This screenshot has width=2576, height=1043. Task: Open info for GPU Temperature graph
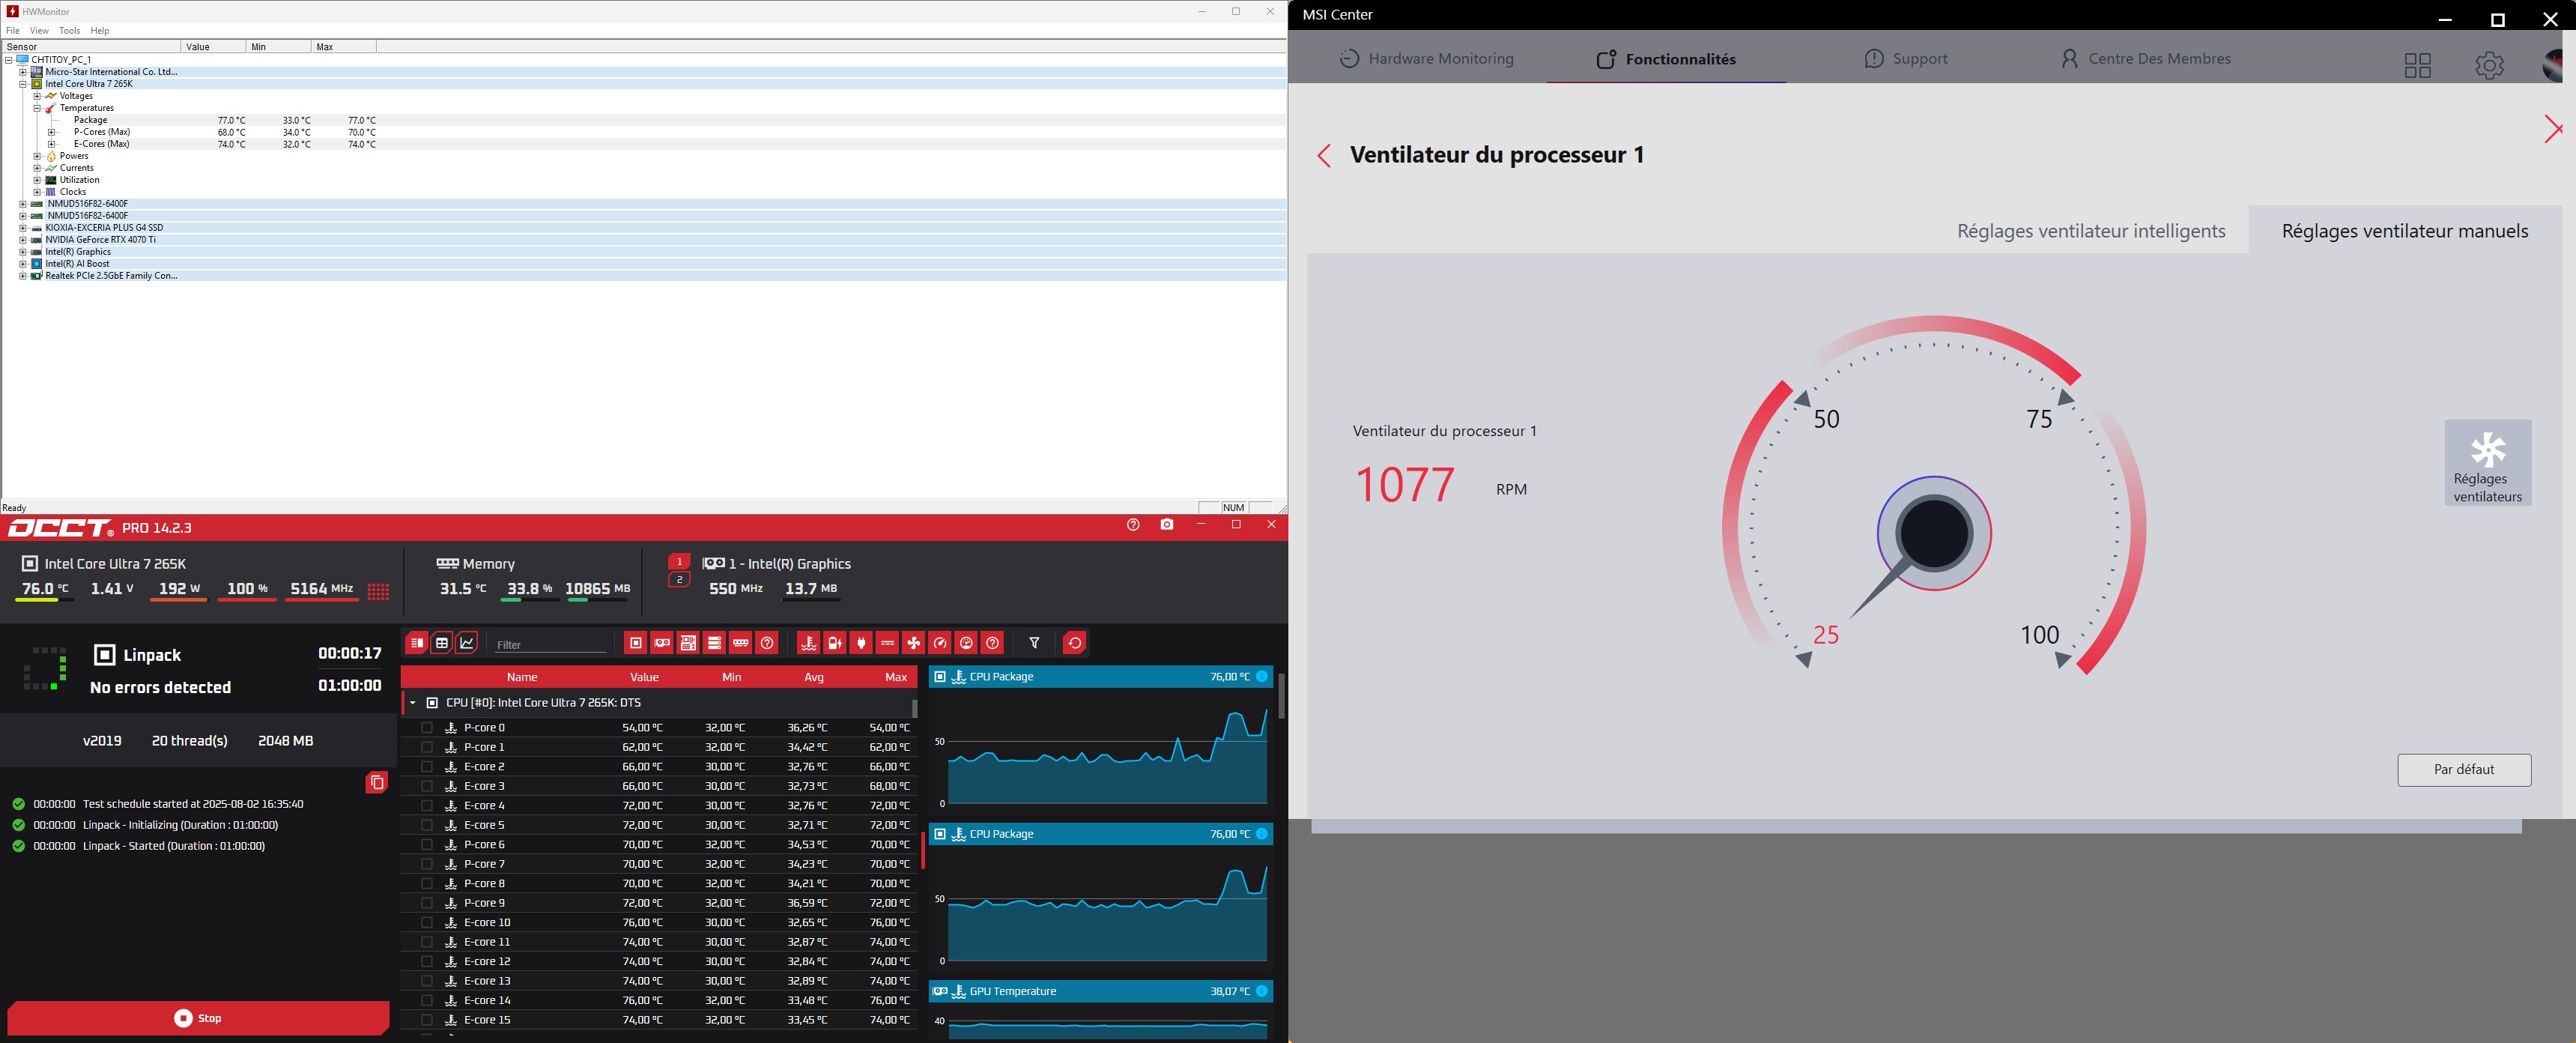(1262, 992)
